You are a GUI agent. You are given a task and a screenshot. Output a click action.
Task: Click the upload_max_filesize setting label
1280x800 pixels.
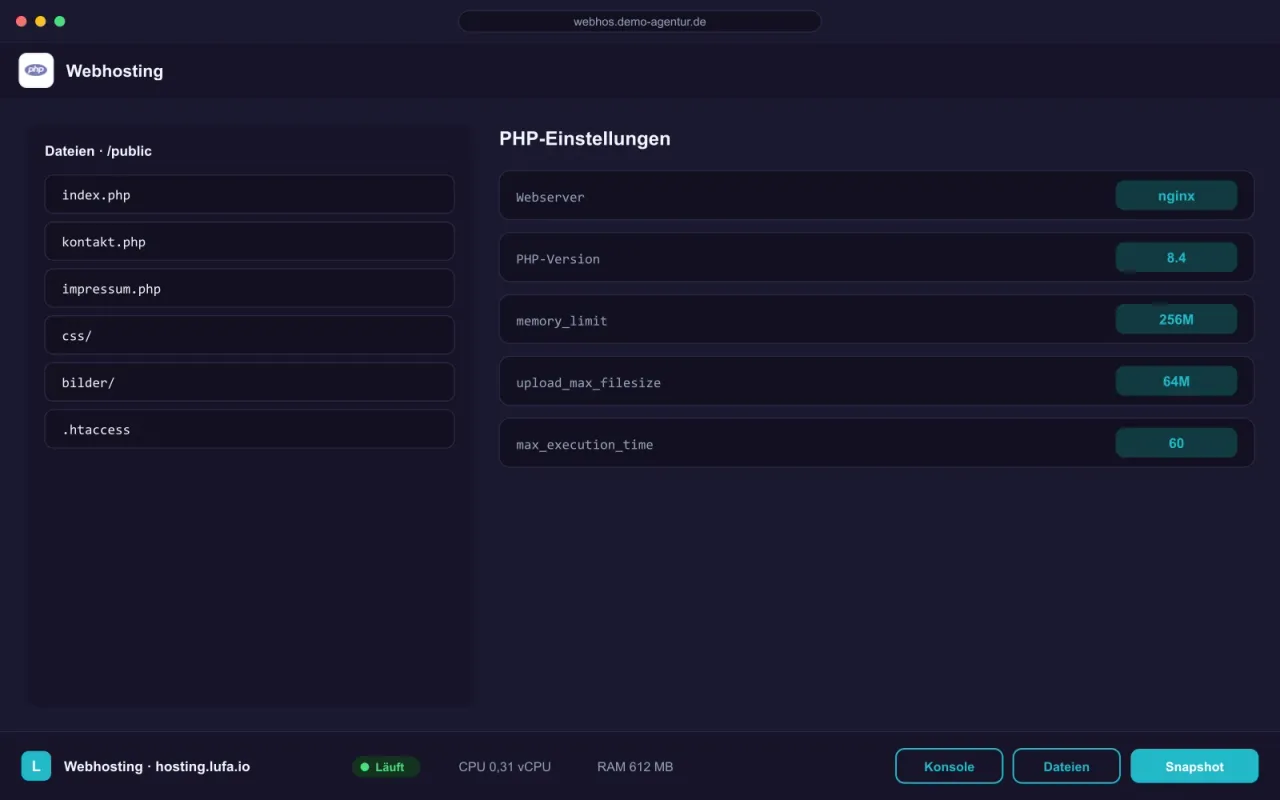pos(588,383)
